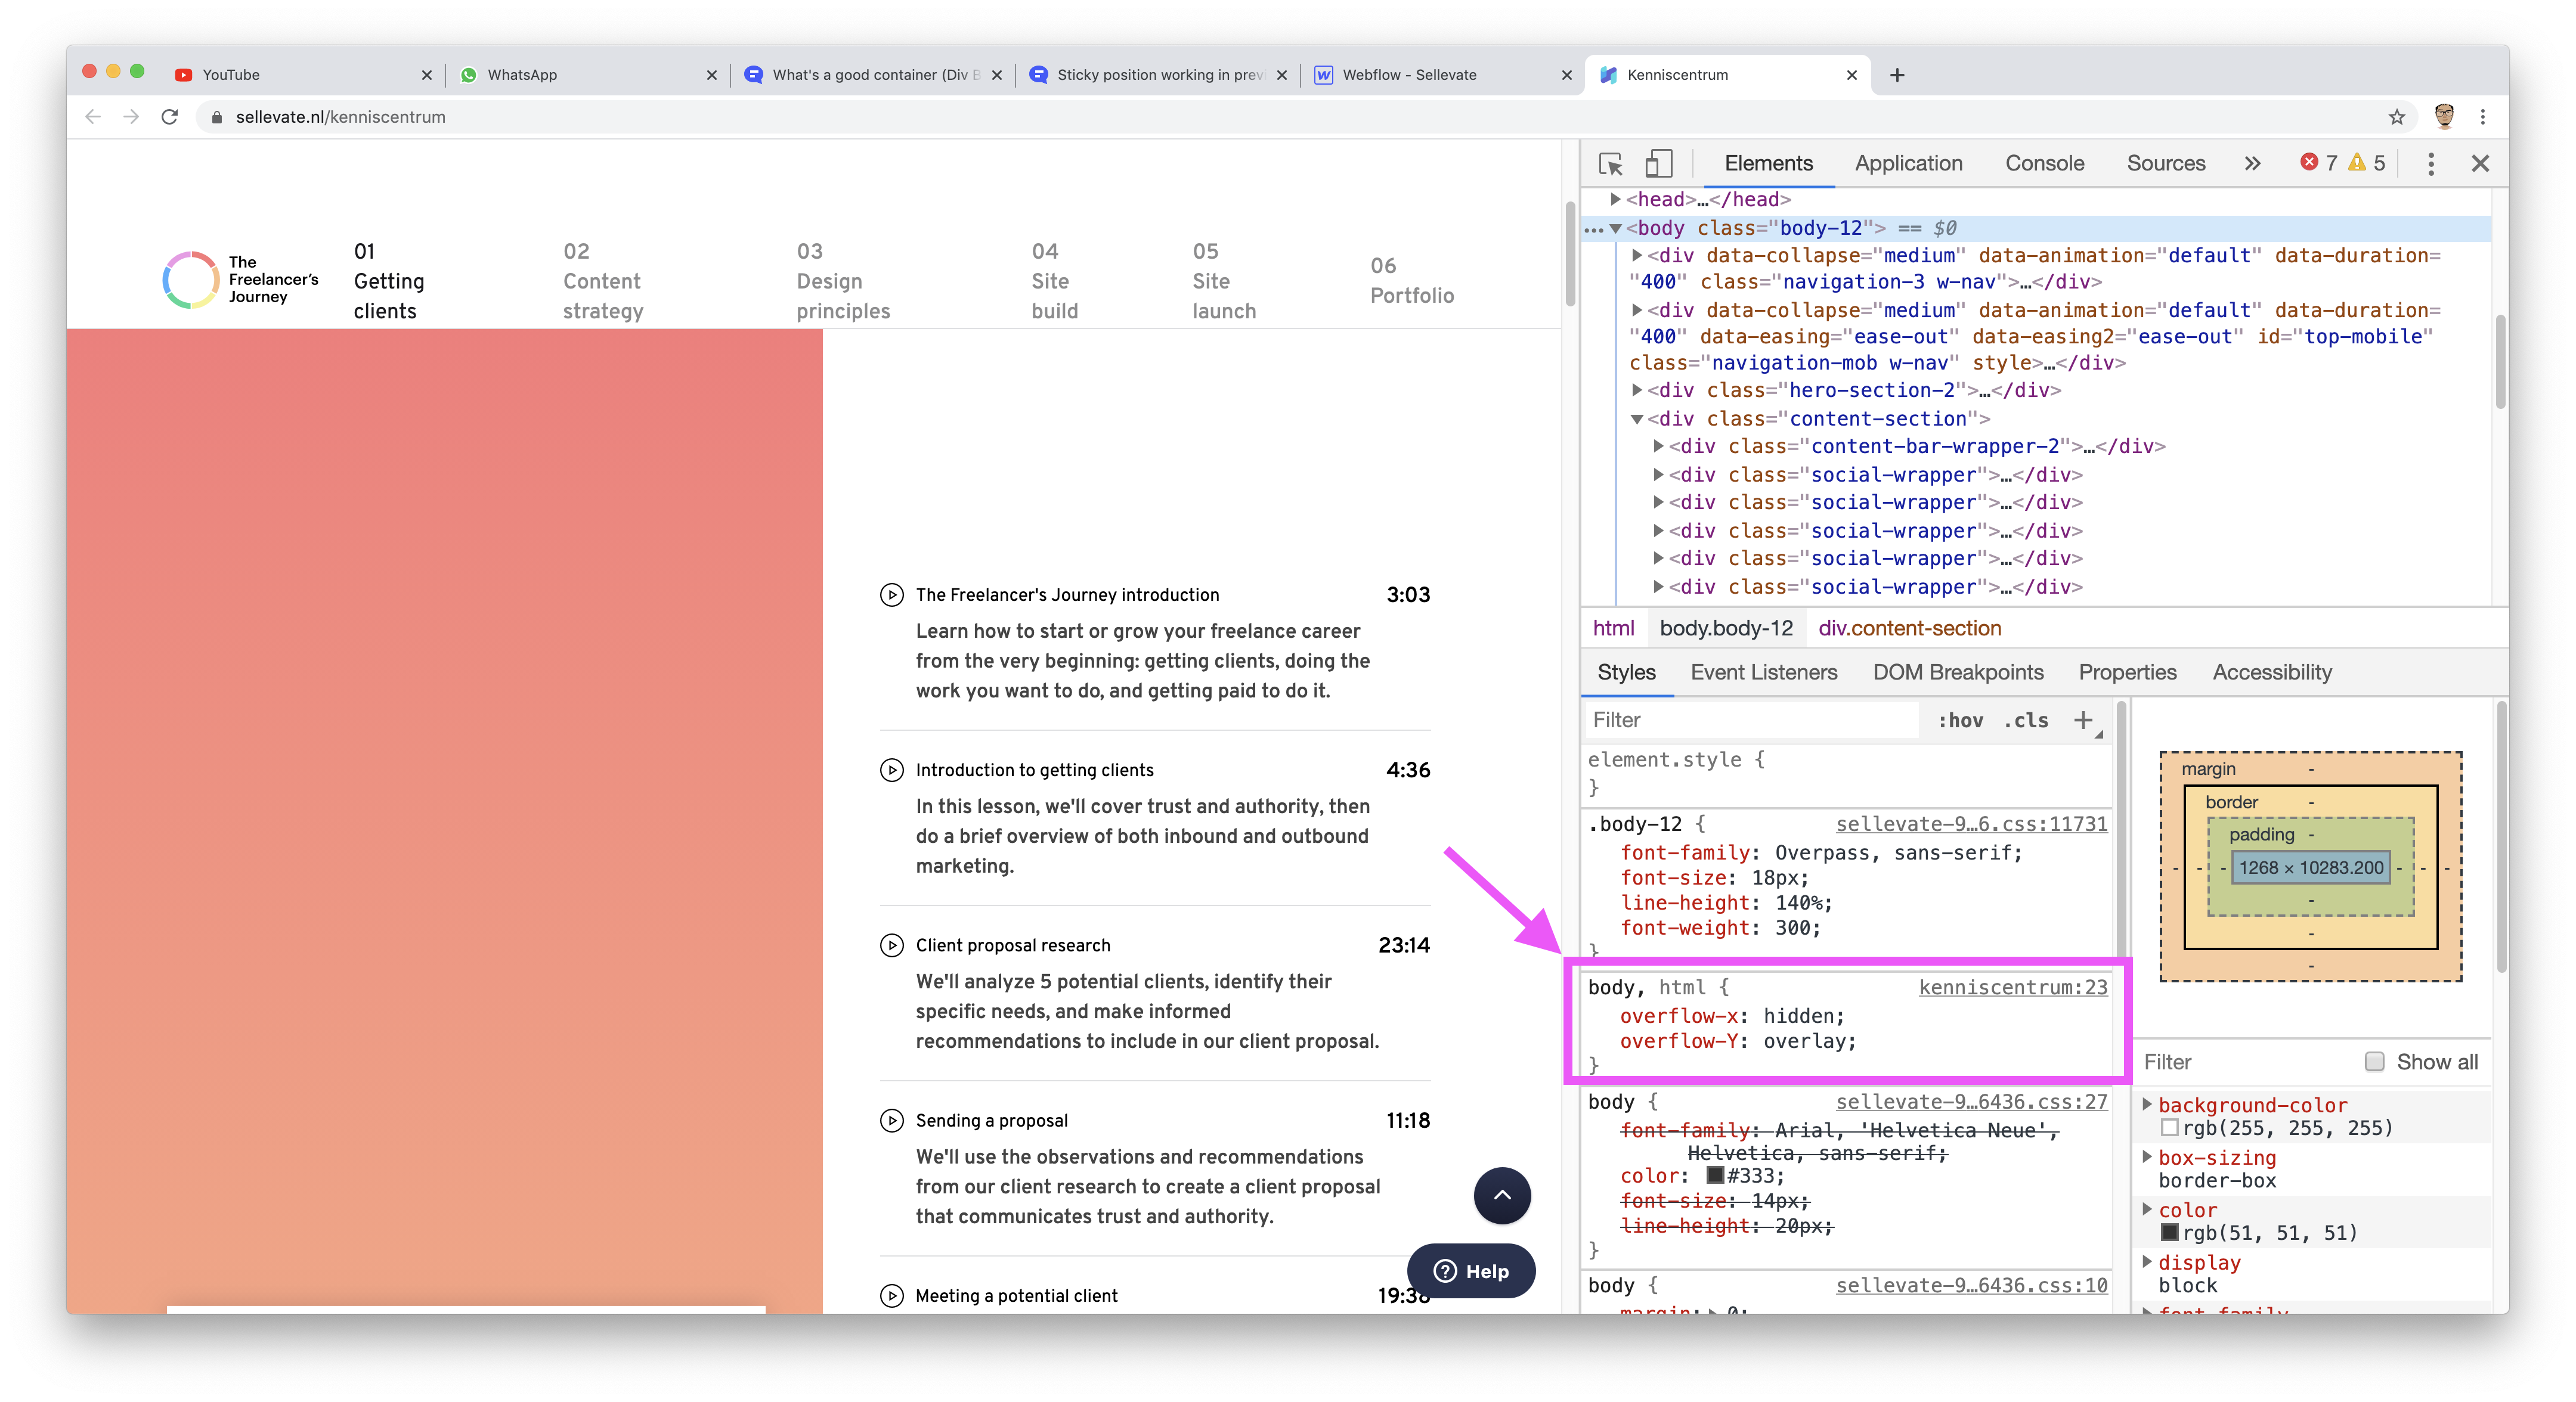Play The Freelancer's Journey introduction video
Screen dimensions: 2576x1402
(x=891, y=595)
